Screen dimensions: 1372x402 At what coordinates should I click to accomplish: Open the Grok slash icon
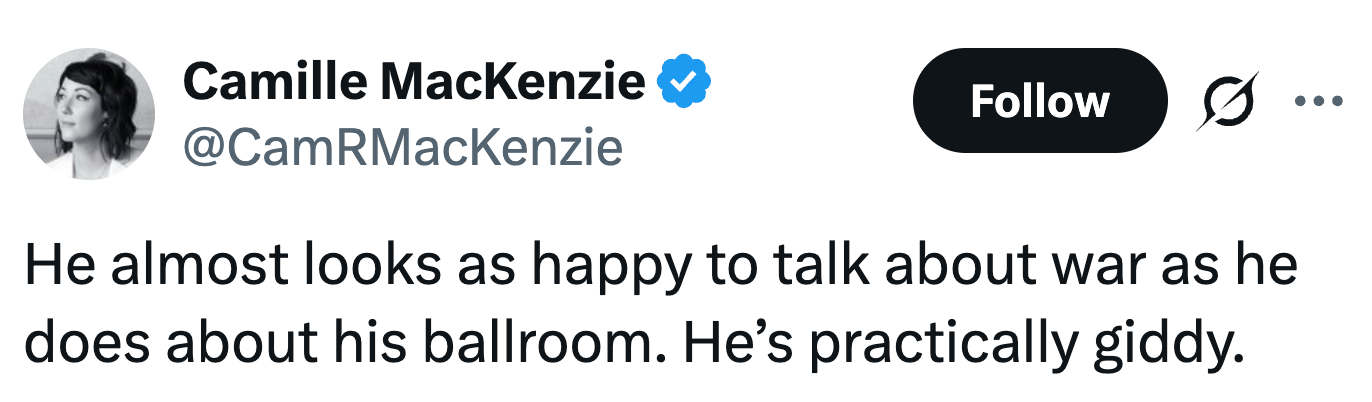click(1226, 102)
